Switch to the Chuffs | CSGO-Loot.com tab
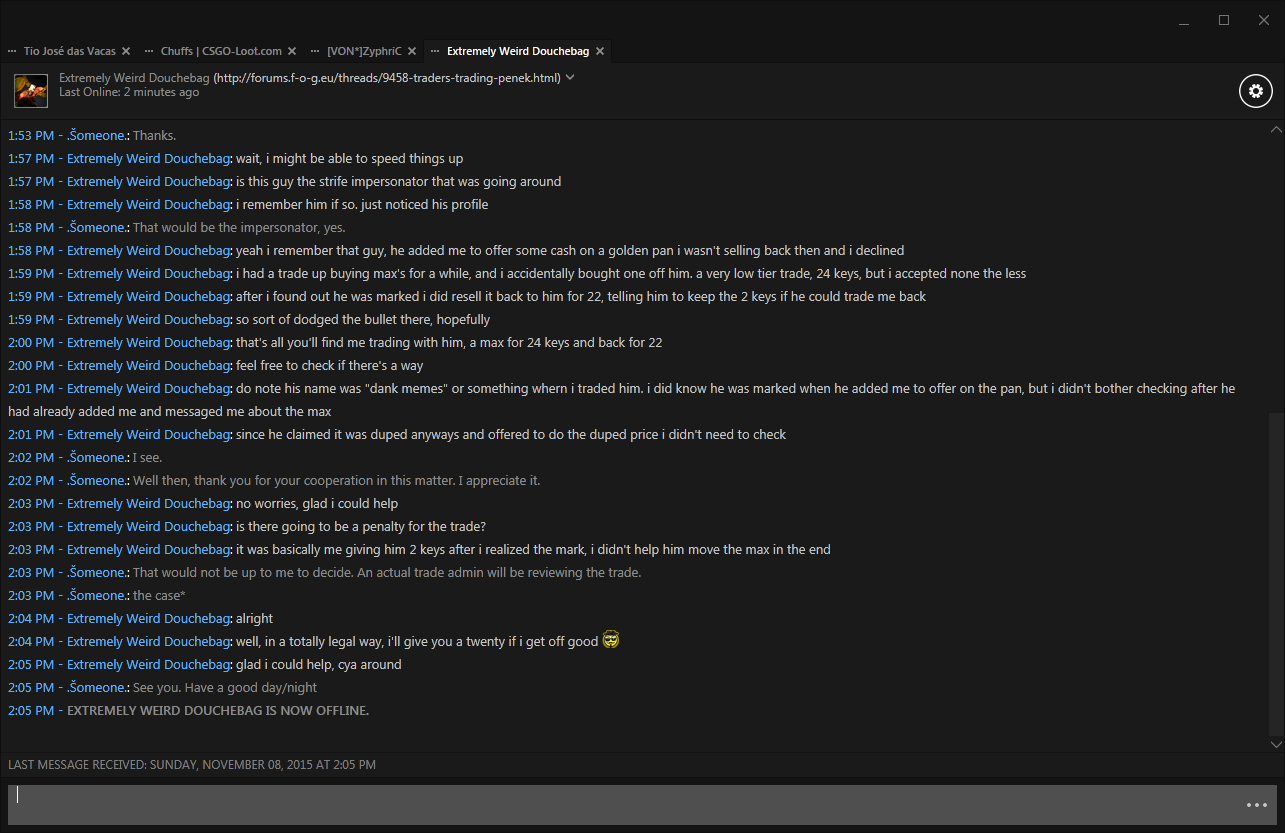Image resolution: width=1285 pixels, height=833 pixels. tap(222, 51)
